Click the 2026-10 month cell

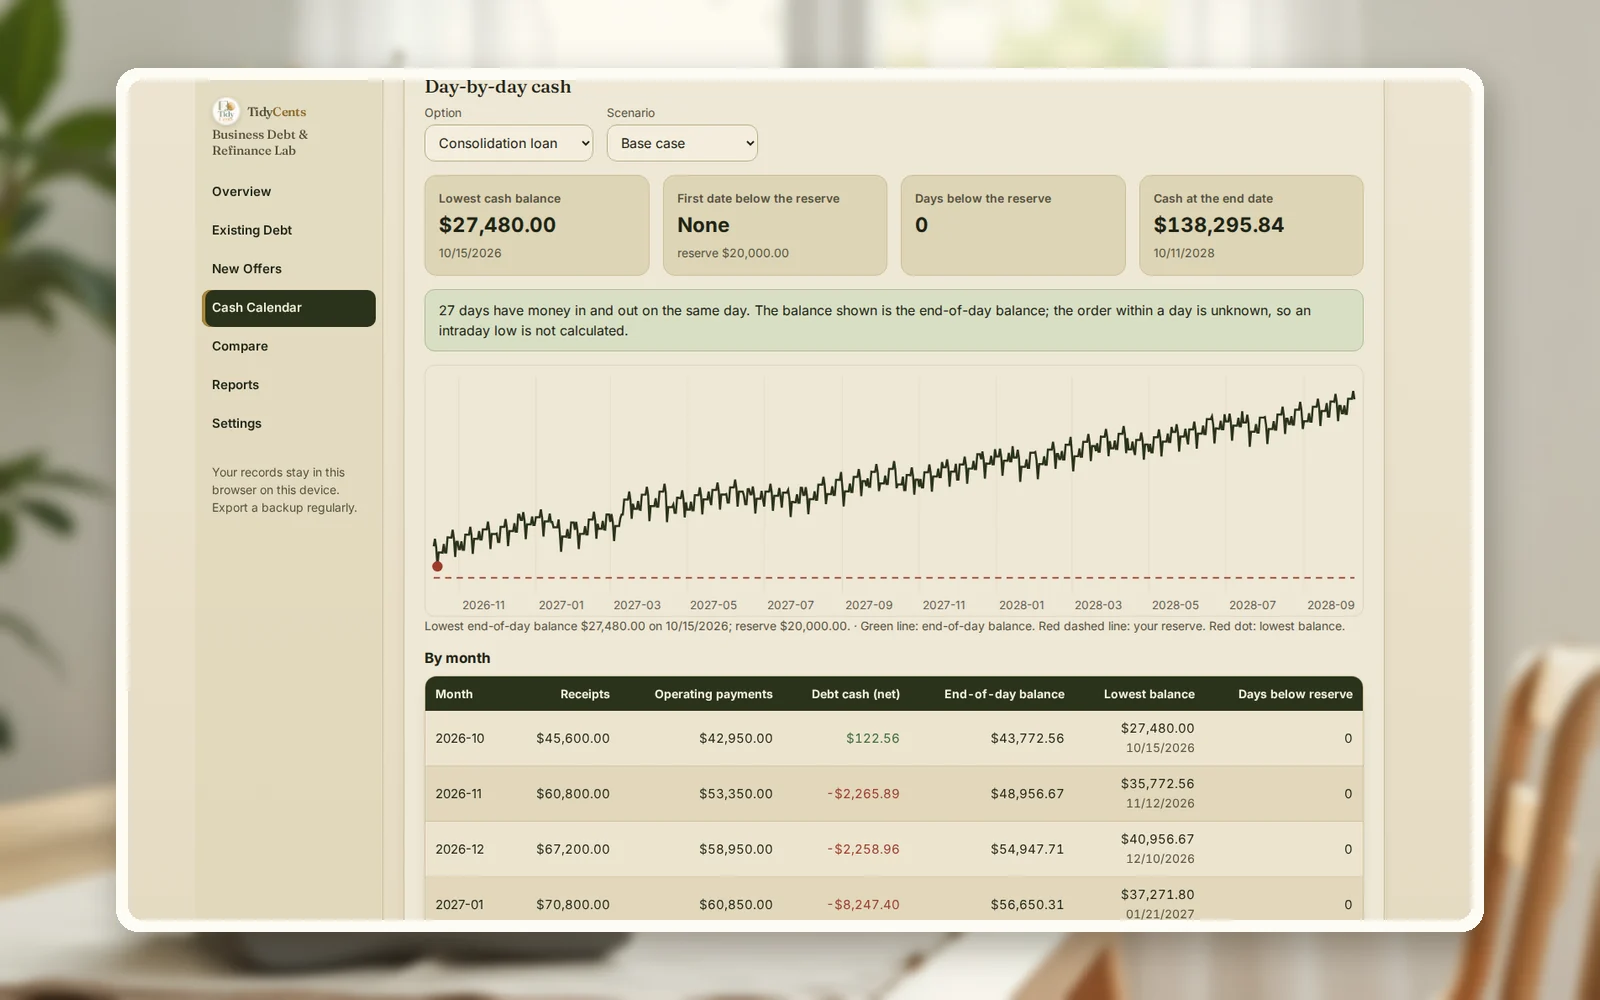click(x=460, y=739)
